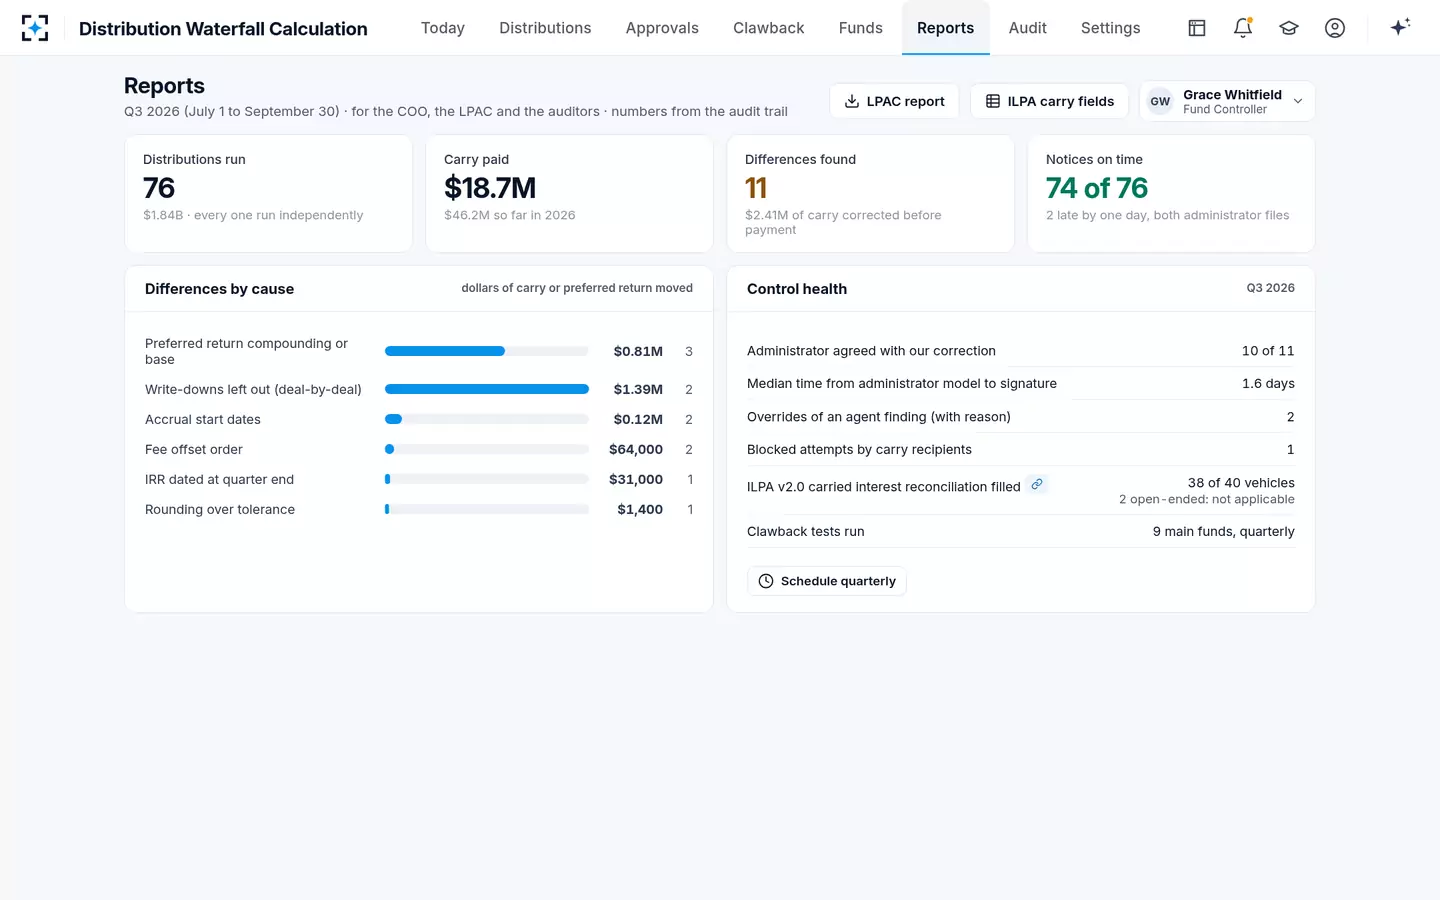Click "Overrides of an agent finding" row label

(x=879, y=416)
